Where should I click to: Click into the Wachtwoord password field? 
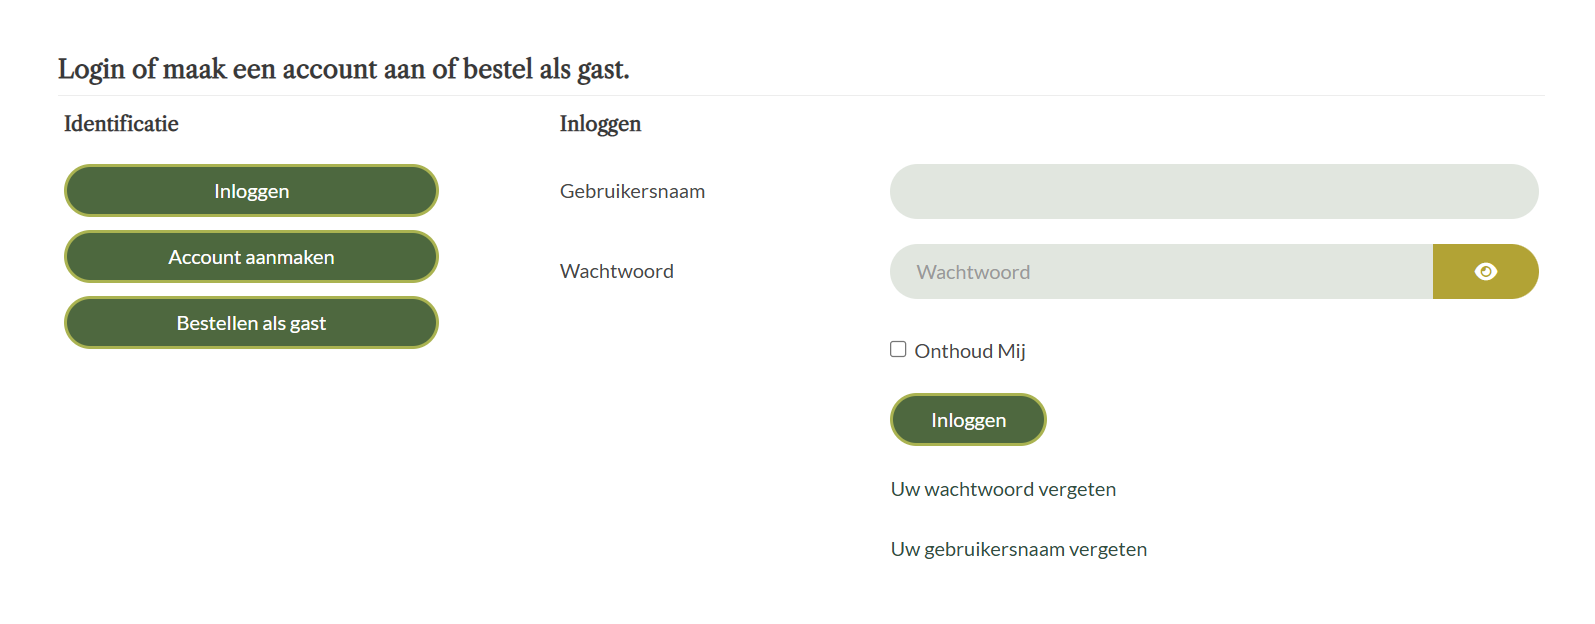point(1160,272)
